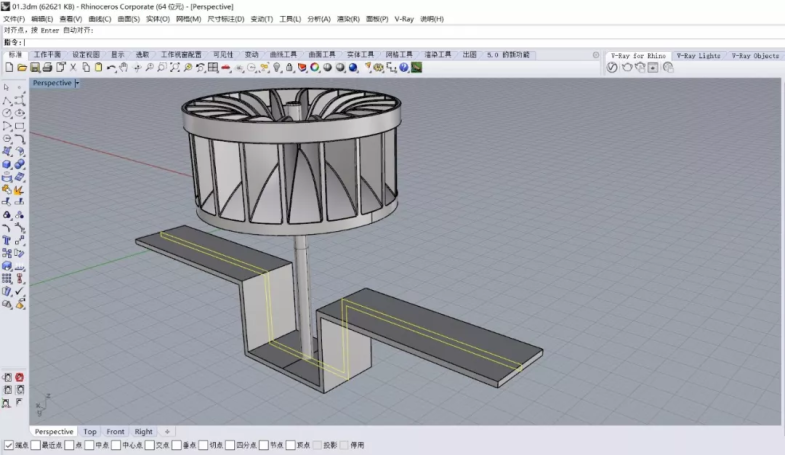Open the 曲面(S) menu

[x=128, y=19]
